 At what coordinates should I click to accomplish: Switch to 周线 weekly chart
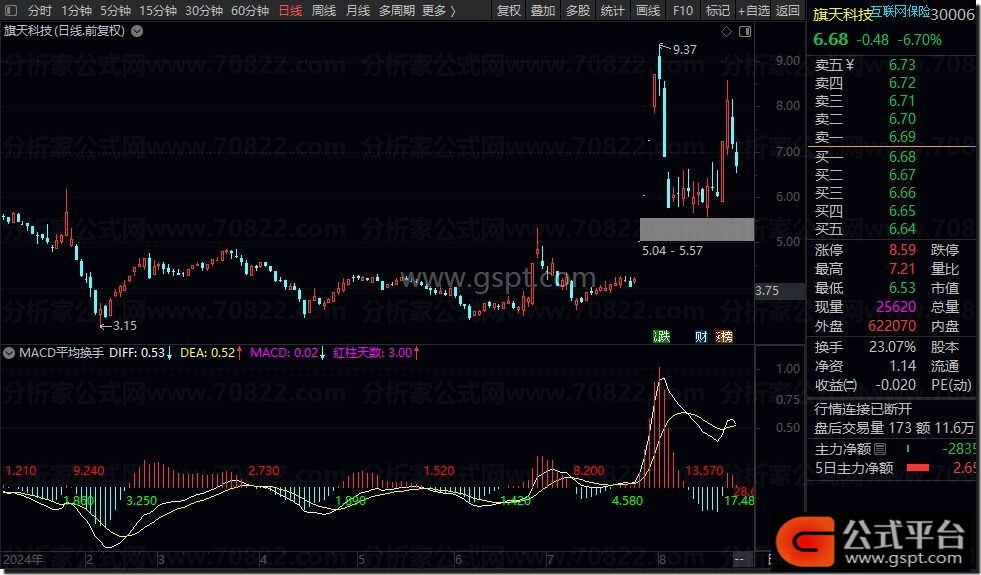pyautogui.click(x=323, y=11)
